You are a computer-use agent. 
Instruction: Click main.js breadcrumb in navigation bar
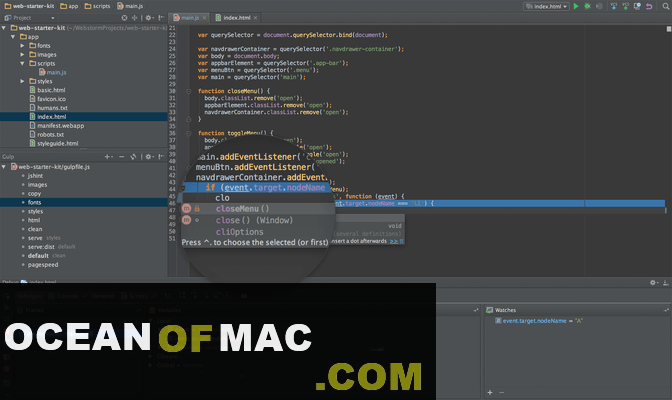[130, 6]
